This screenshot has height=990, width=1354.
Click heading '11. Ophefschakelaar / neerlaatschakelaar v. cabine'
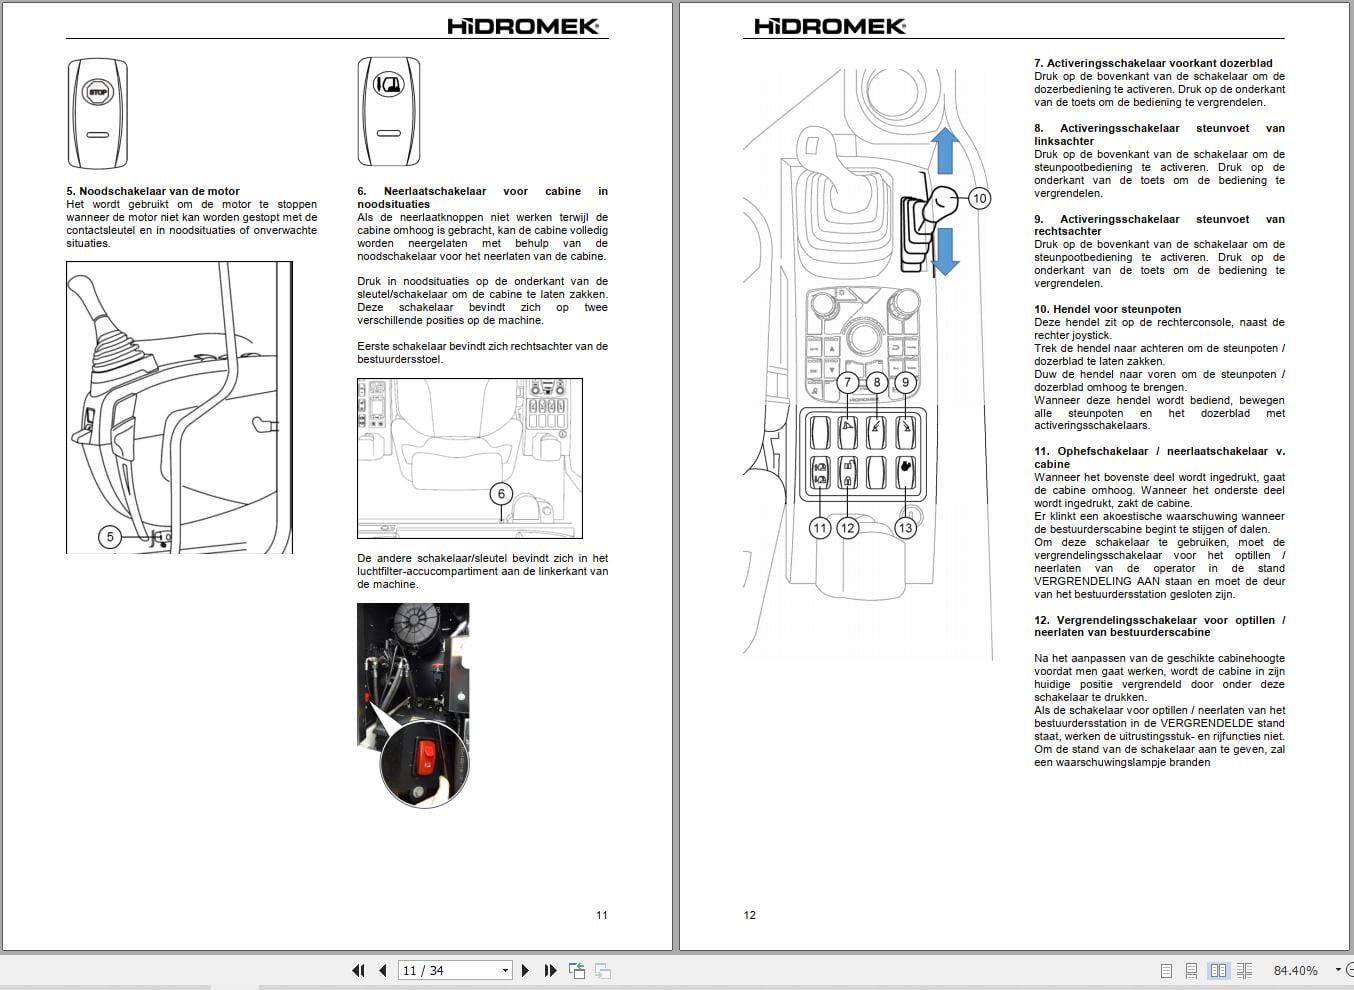pyautogui.click(x=1159, y=457)
